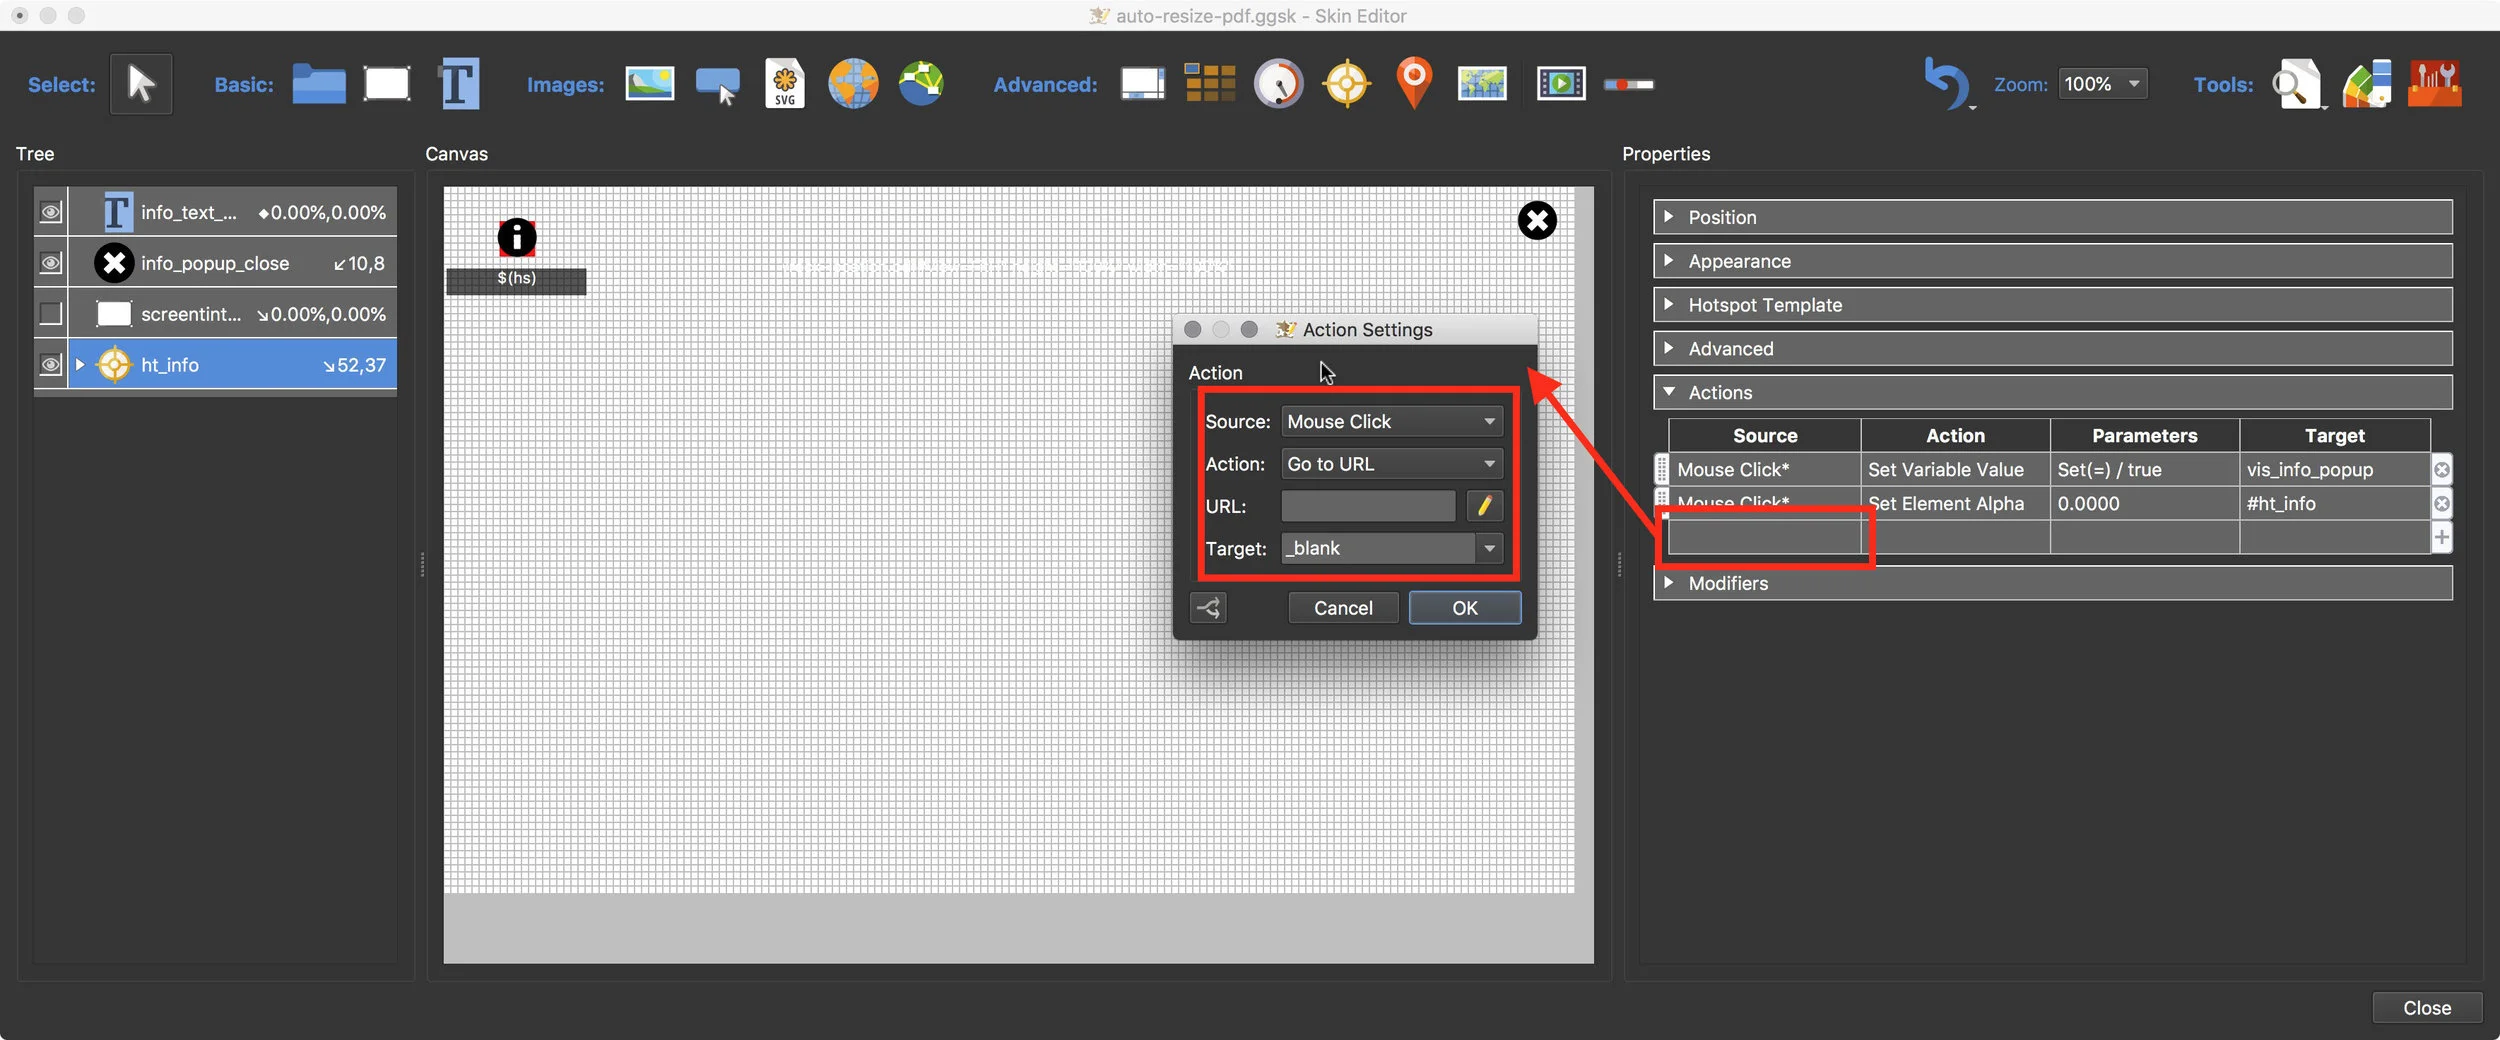
Task: Click the 'Set Variable Value' action cell
Action: pos(1955,469)
